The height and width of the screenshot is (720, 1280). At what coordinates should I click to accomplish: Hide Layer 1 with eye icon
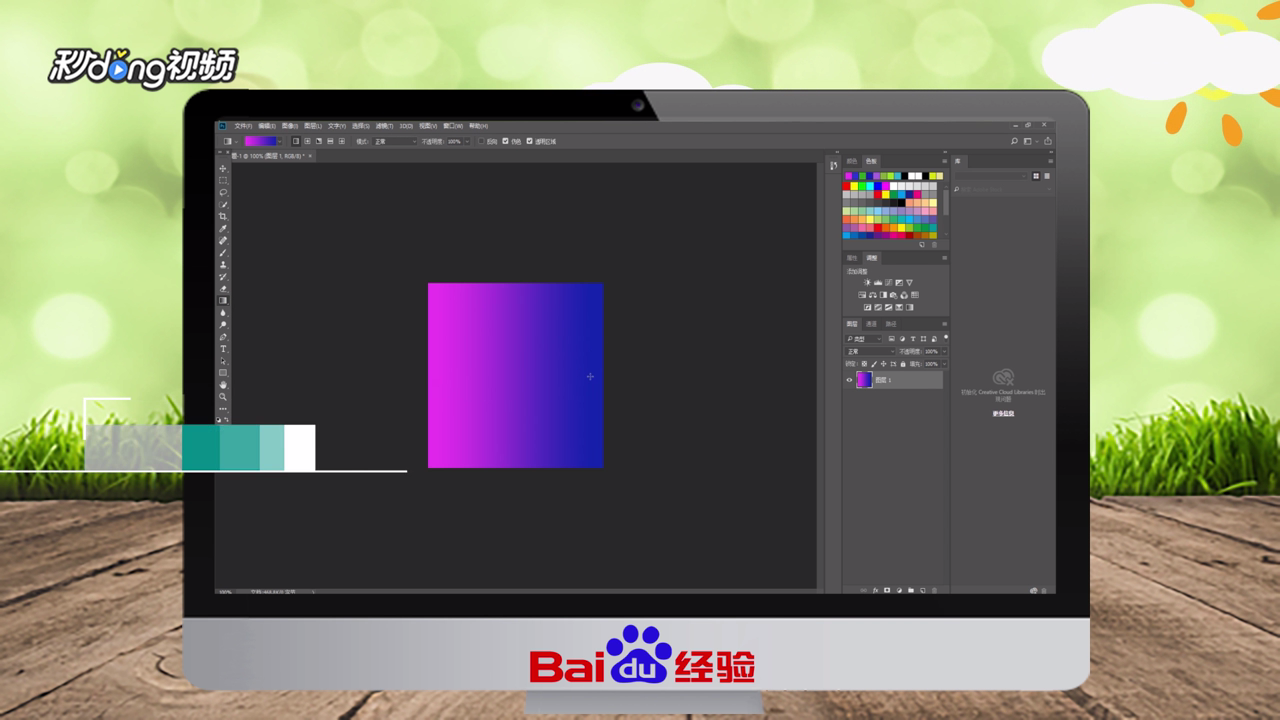(x=849, y=380)
